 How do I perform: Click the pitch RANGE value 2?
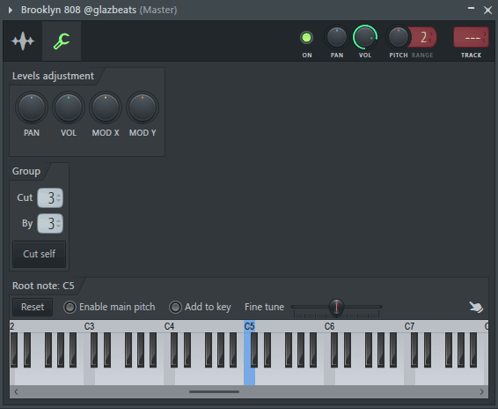point(423,37)
